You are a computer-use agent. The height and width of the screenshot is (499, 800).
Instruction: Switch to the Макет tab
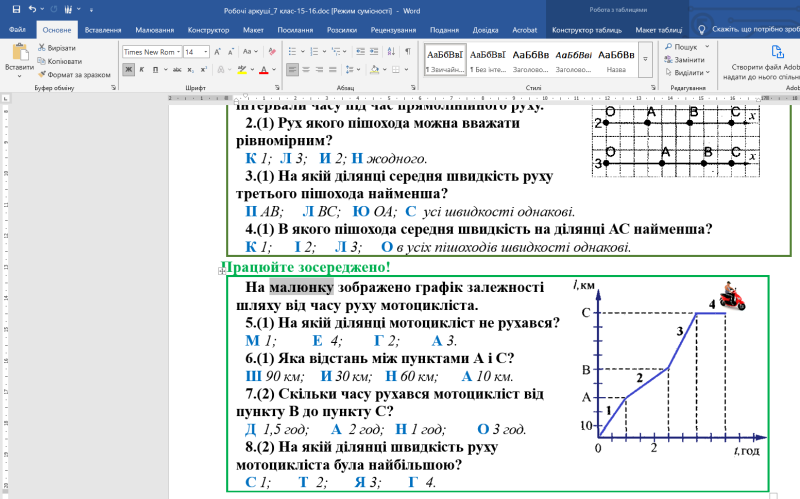click(253, 30)
